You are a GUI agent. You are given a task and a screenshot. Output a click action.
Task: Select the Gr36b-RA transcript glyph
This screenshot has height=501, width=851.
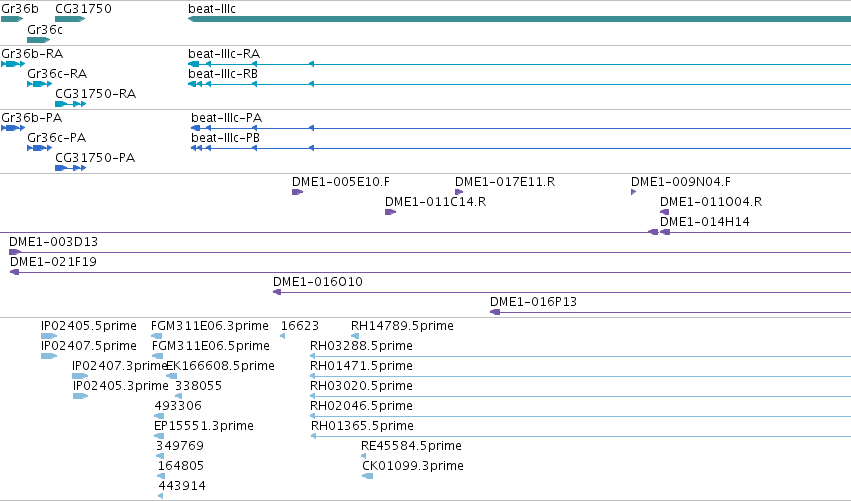[13, 64]
